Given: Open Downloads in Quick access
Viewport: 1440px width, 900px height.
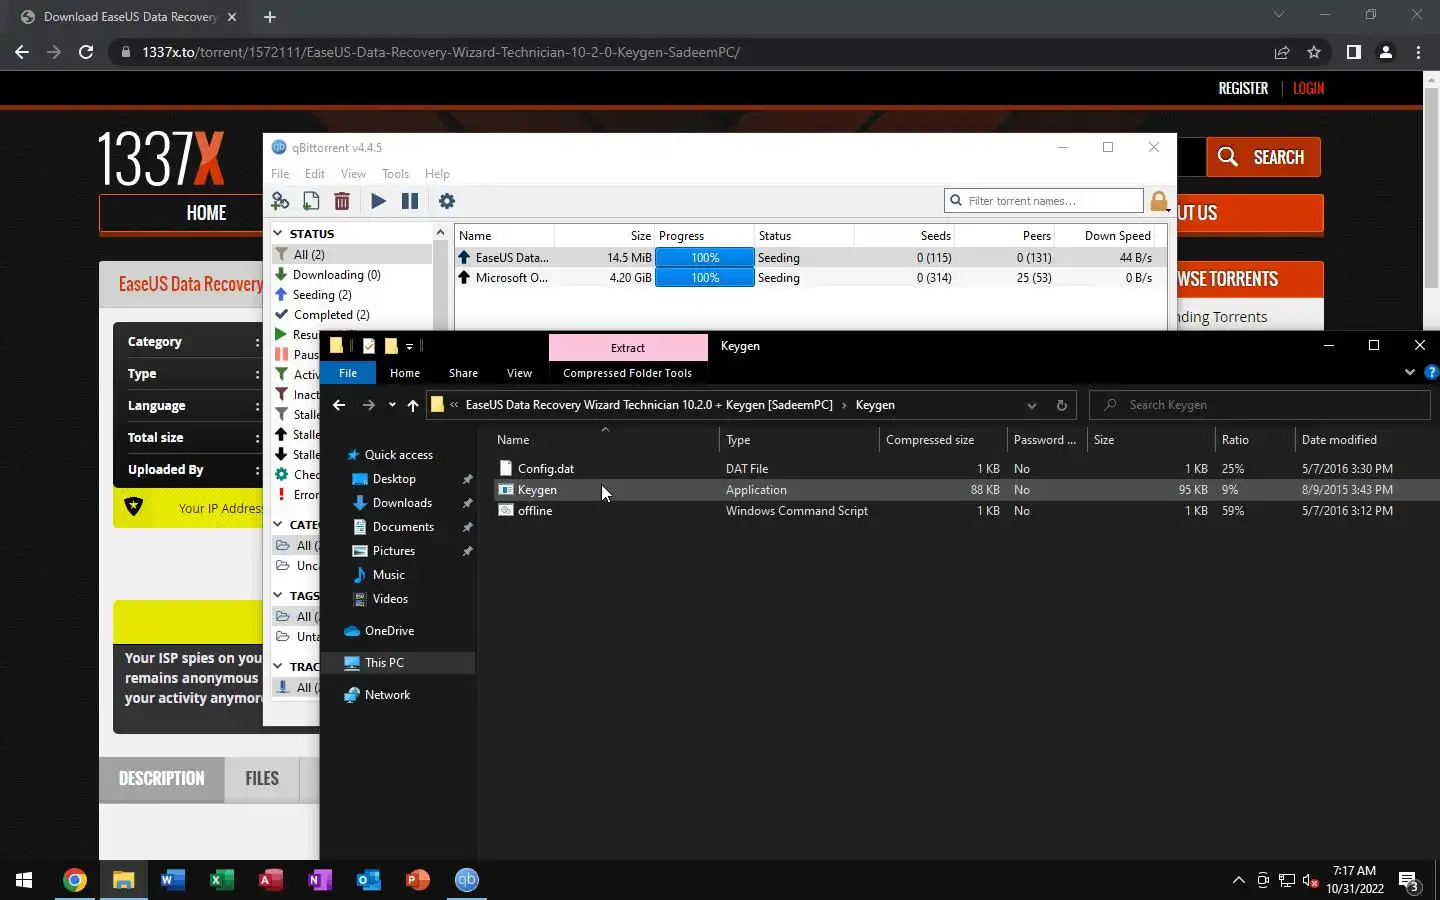Looking at the screenshot, I should pos(402,503).
